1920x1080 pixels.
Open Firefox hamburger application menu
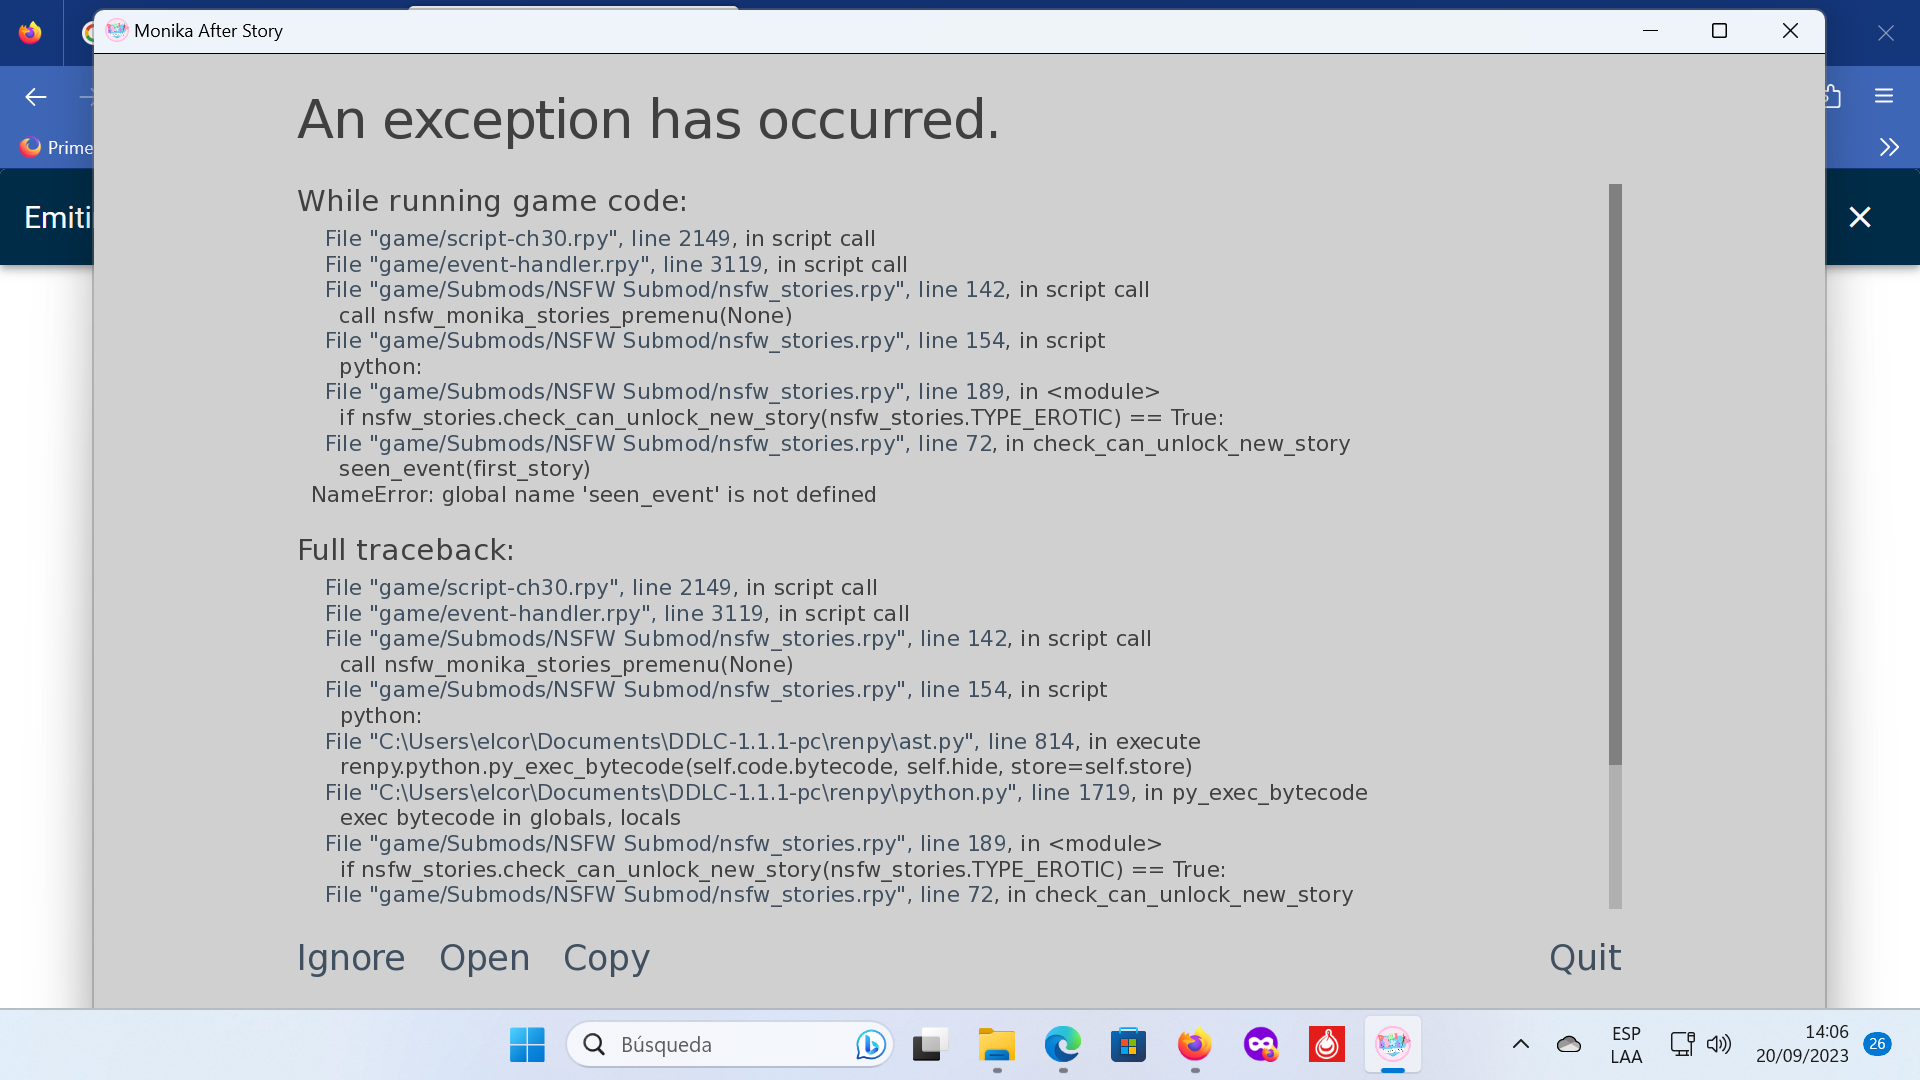1884,96
